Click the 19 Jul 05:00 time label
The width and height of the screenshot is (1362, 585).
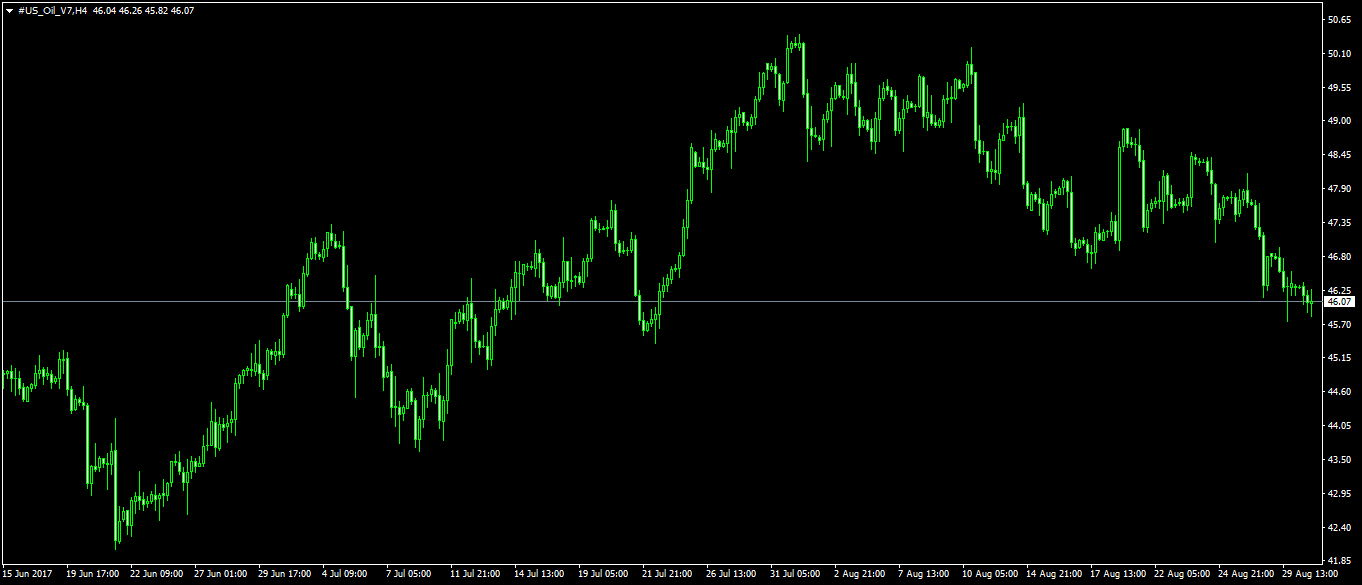pos(605,575)
